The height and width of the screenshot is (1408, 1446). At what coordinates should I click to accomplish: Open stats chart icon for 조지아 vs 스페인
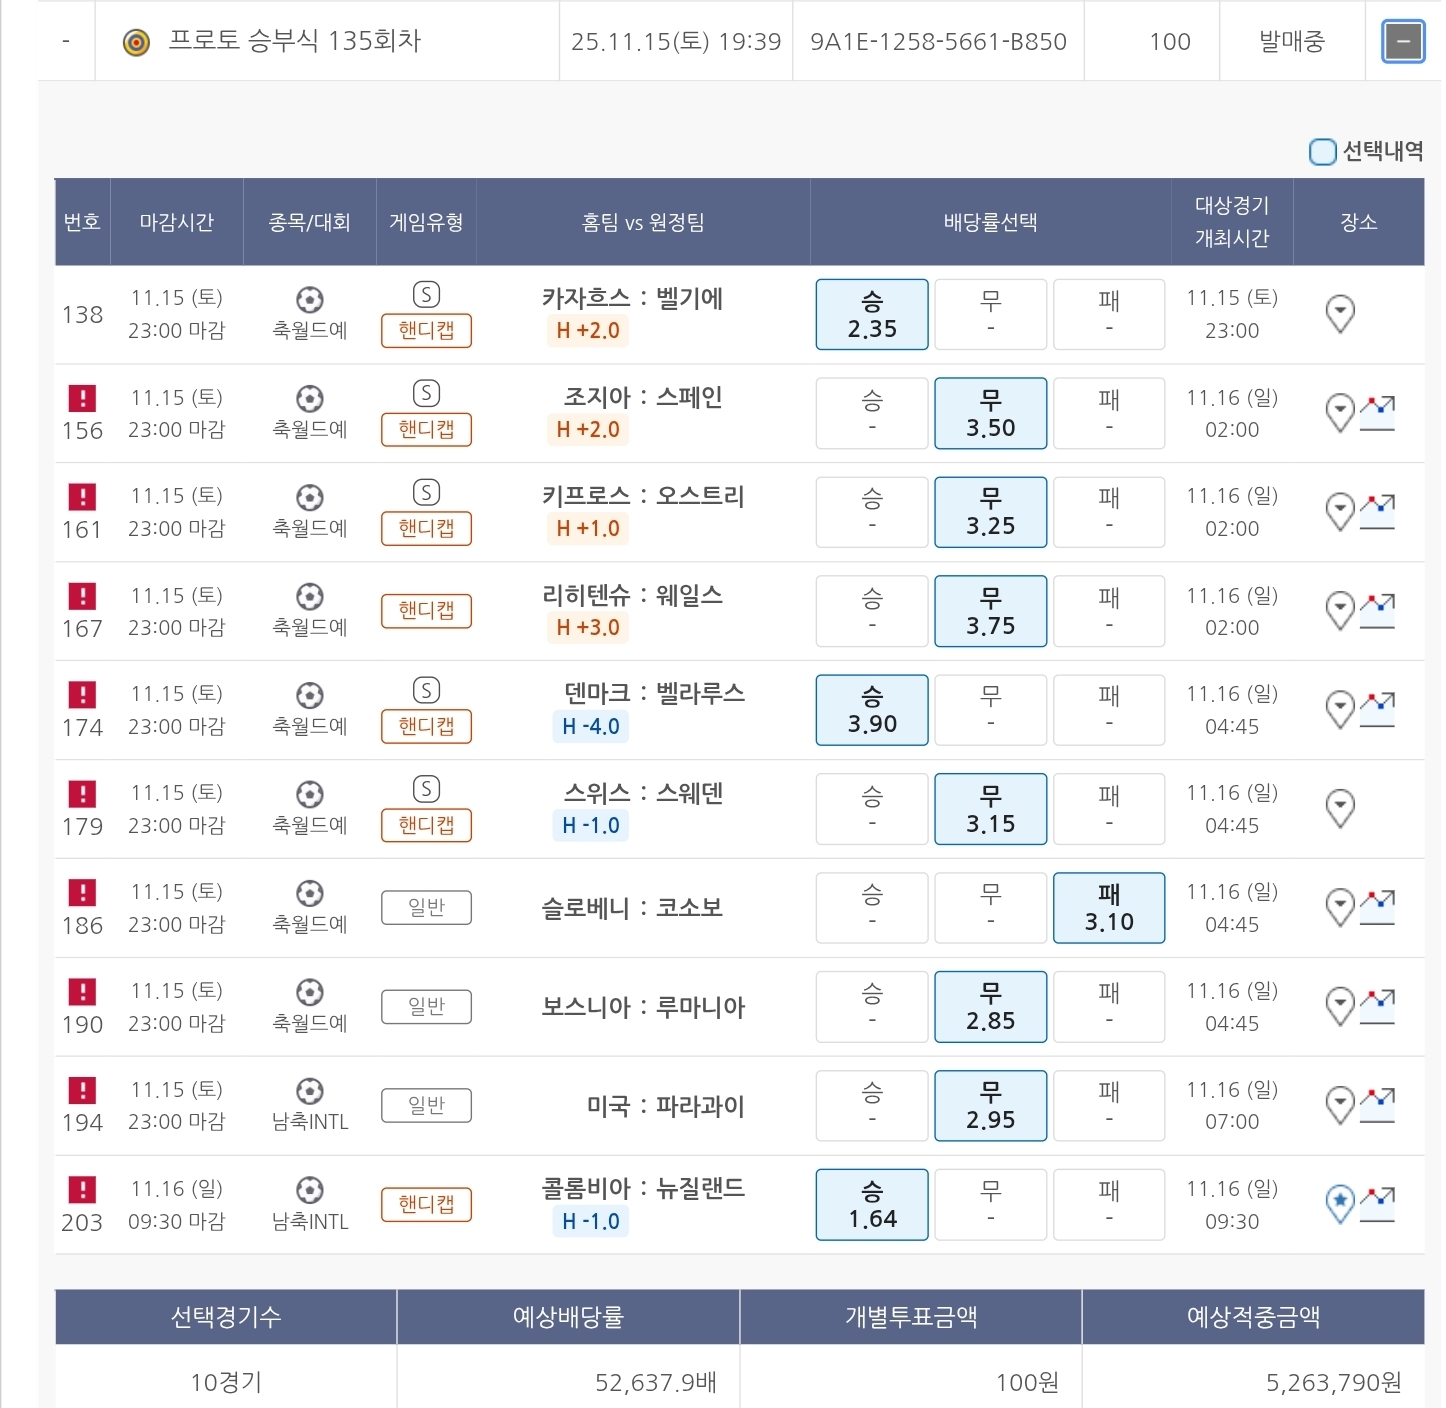point(1377,412)
